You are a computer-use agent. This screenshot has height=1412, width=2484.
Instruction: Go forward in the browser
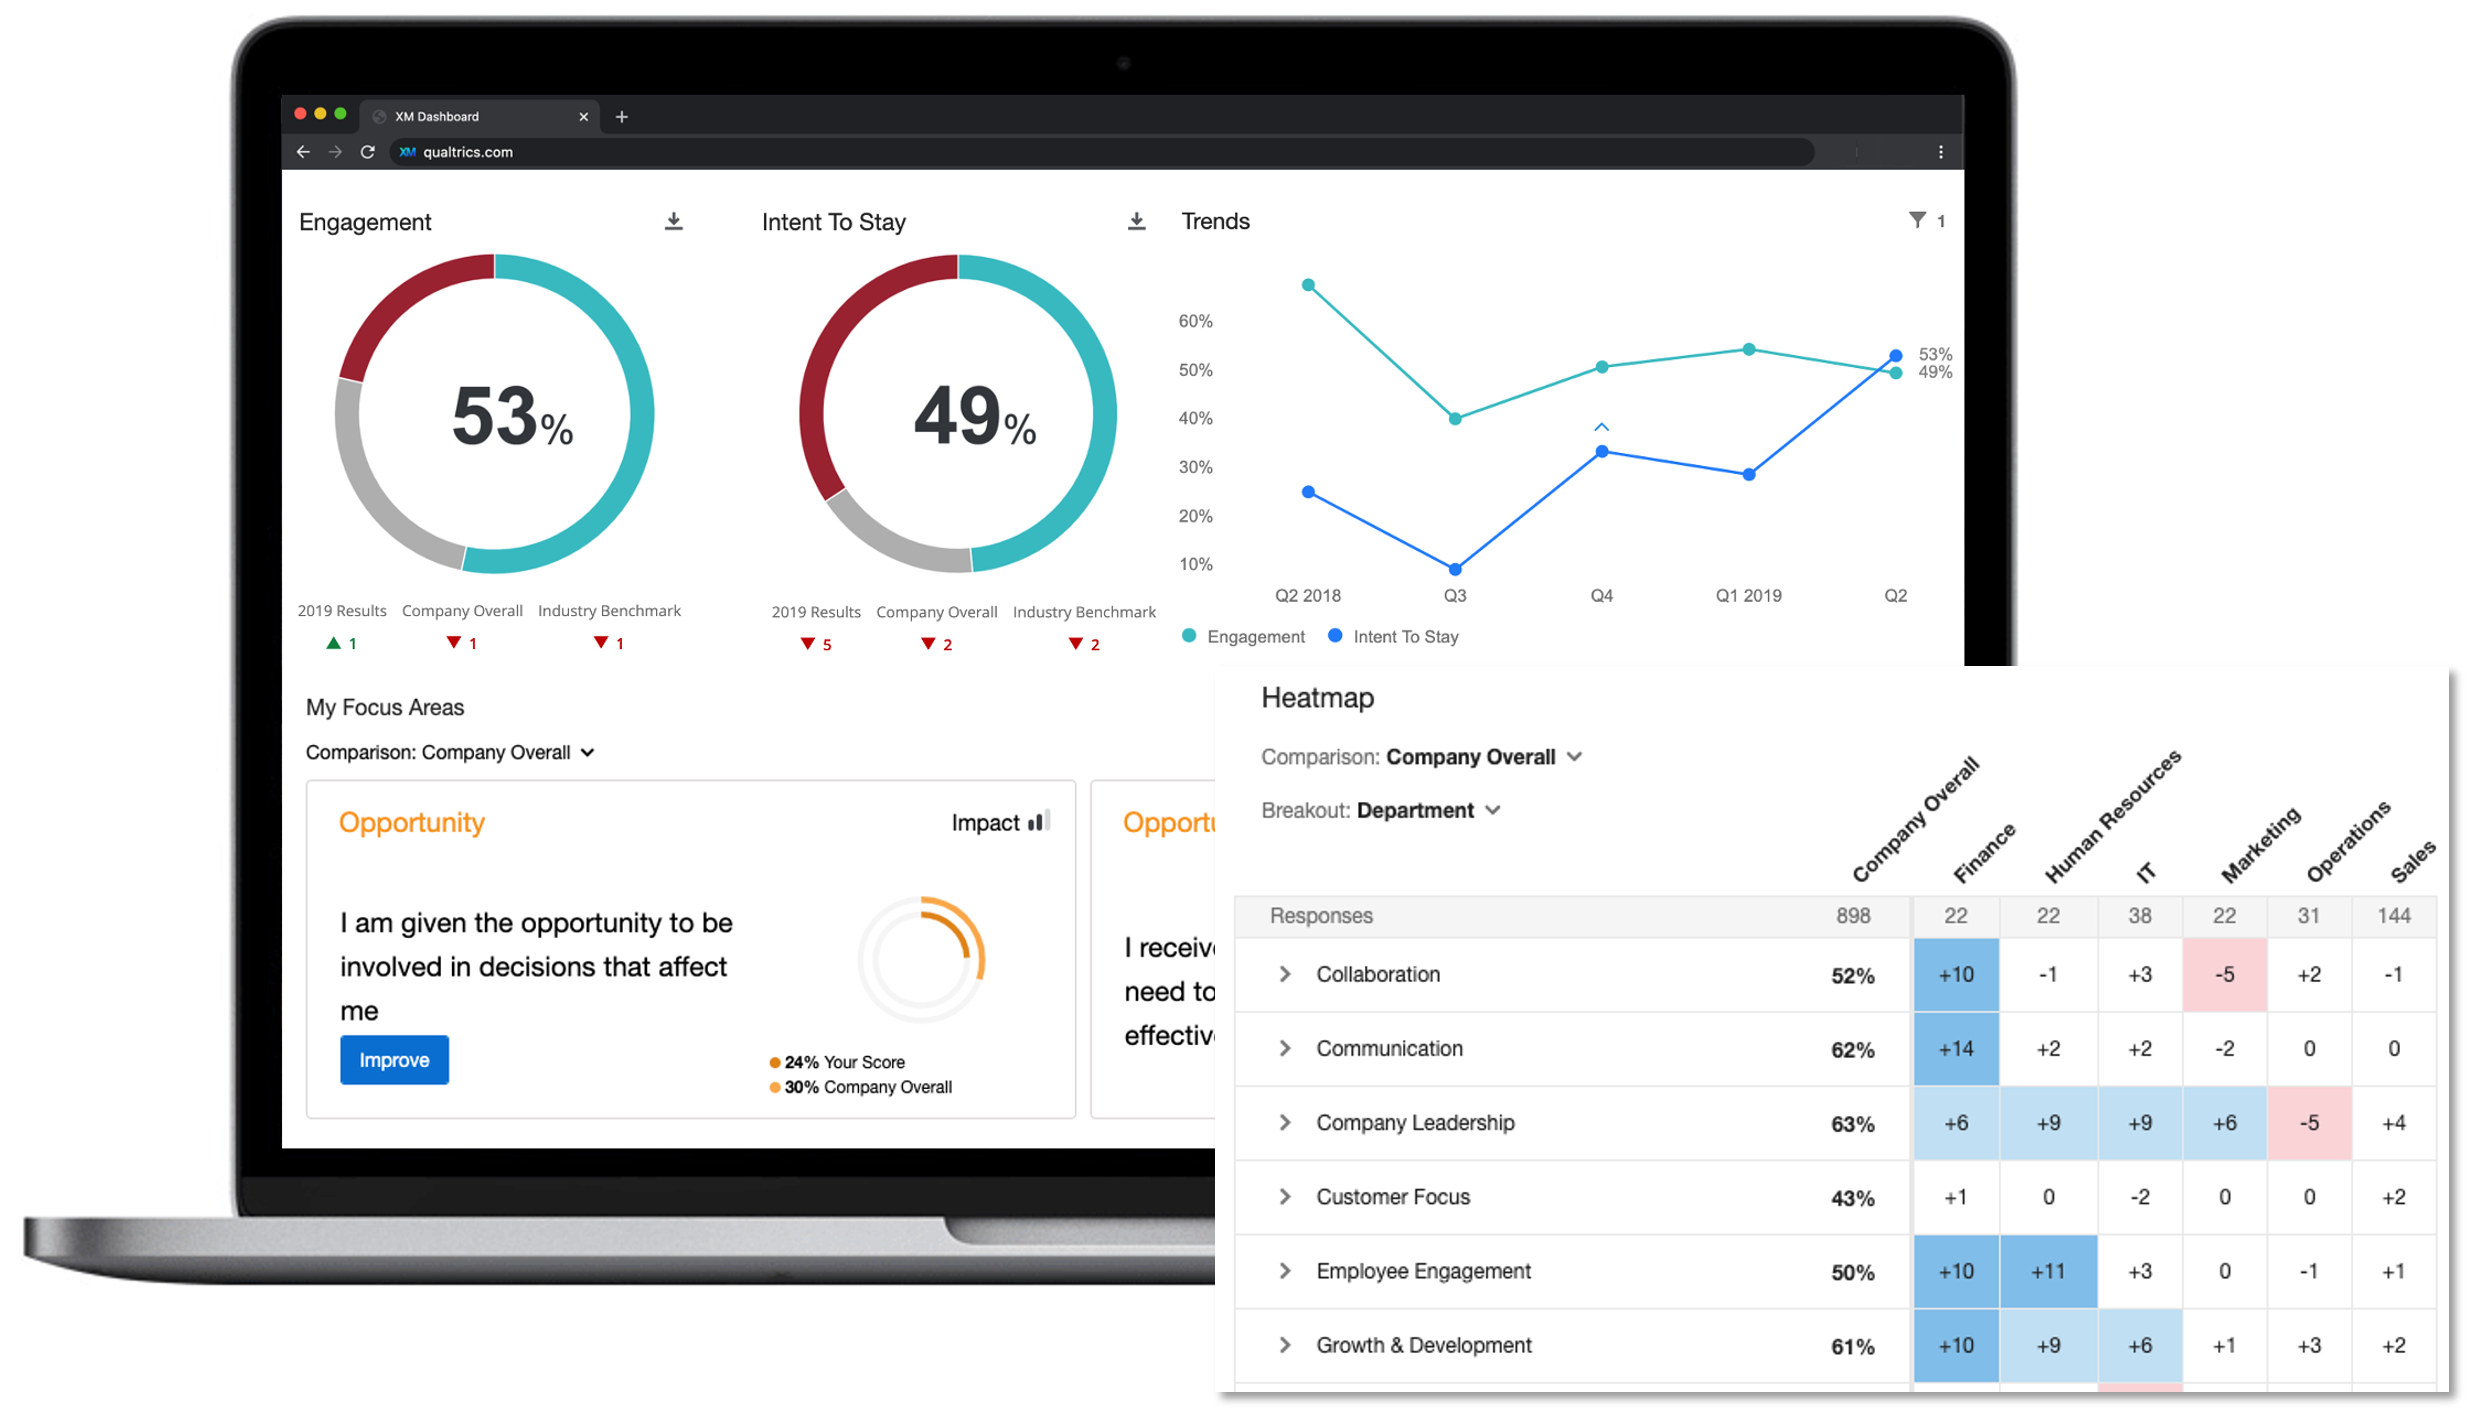coord(335,152)
